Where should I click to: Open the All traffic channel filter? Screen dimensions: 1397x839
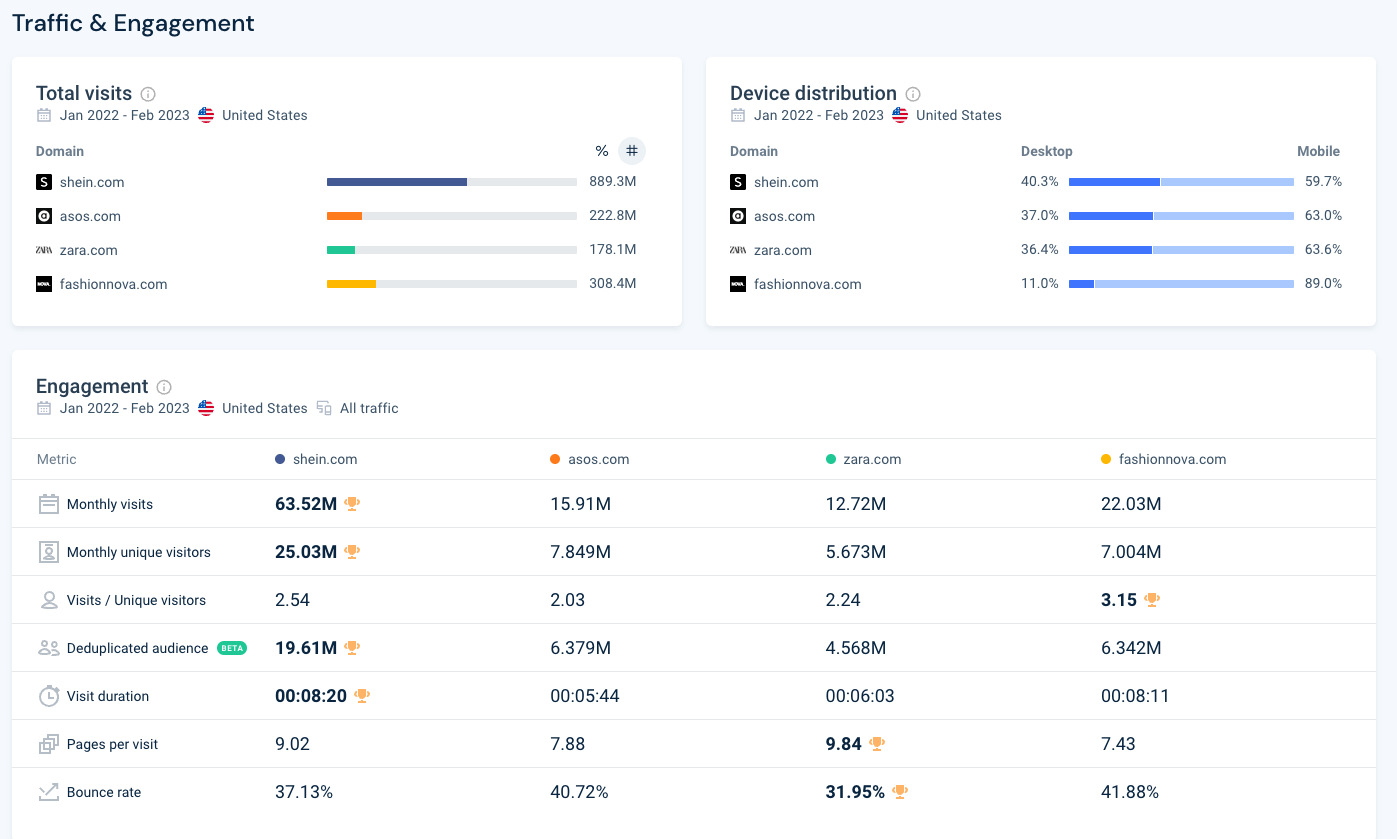tap(368, 408)
